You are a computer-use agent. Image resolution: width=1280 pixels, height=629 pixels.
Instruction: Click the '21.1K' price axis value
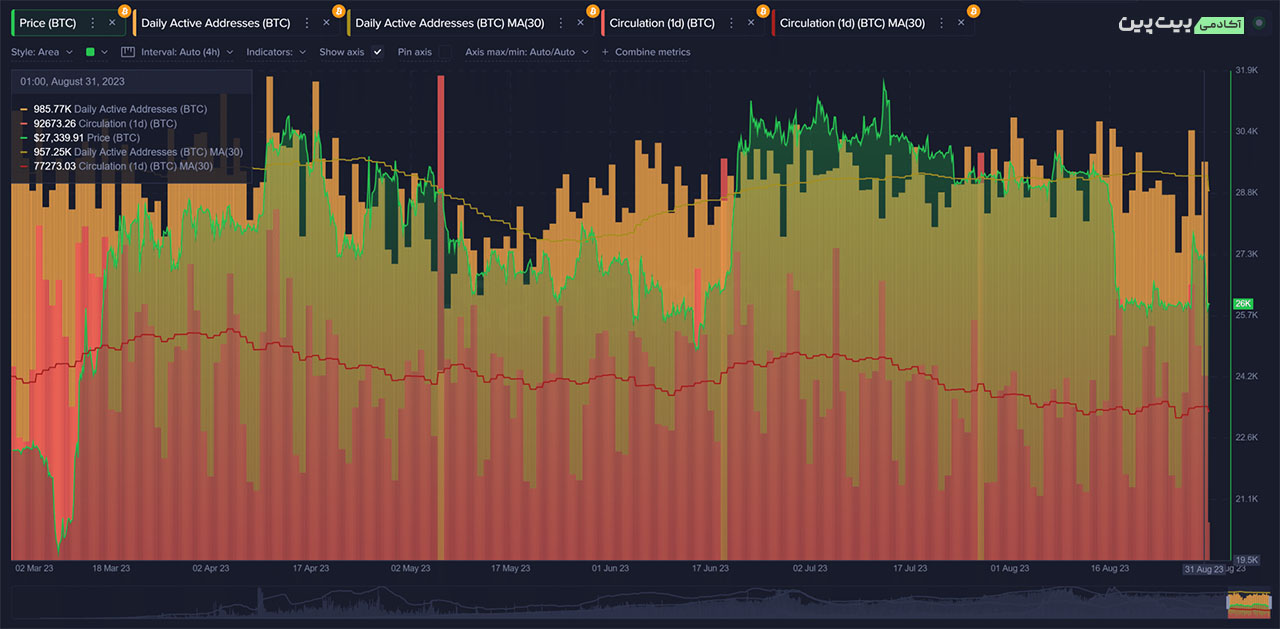(1246, 499)
